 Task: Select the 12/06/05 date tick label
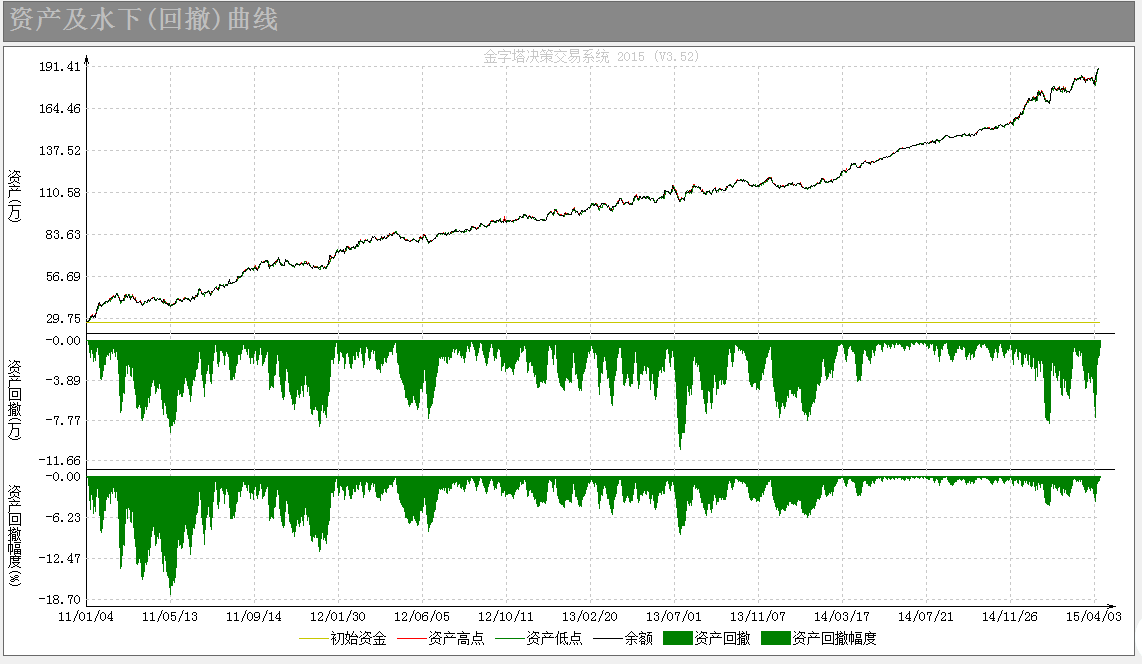click(421, 616)
